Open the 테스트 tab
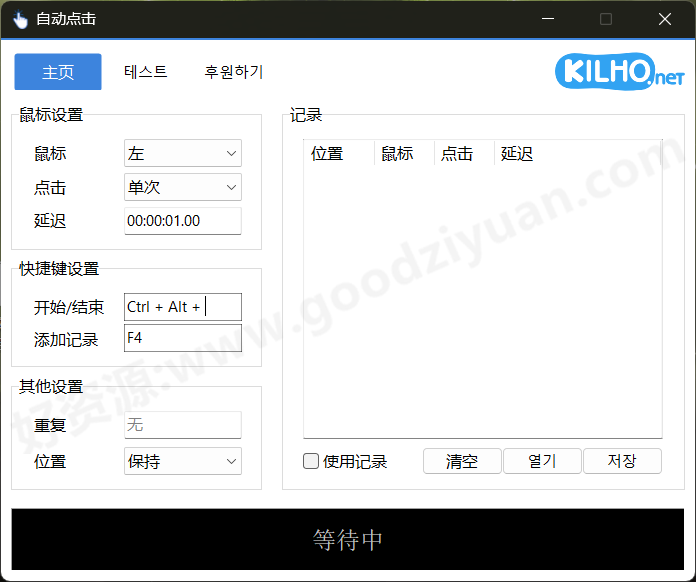The image size is (696, 582). 146,71
